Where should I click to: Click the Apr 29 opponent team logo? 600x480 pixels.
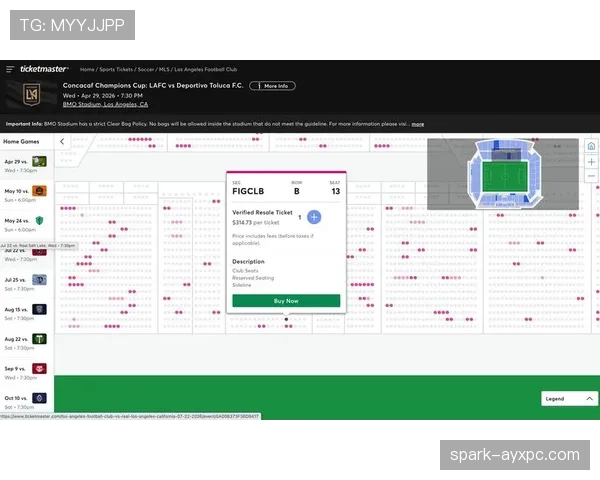tap(39, 162)
